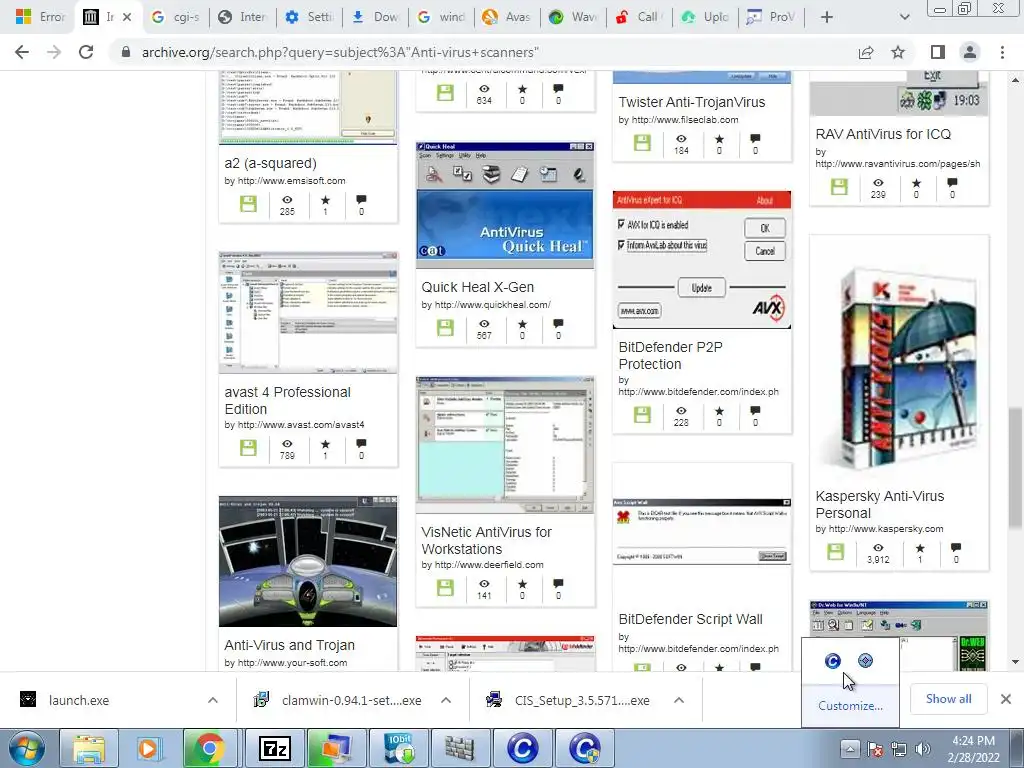Open the Chrome profile avatar
Image resolution: width=1024 pixels, height=768 pixels.
pyautogui.click(x=970, y=52)
